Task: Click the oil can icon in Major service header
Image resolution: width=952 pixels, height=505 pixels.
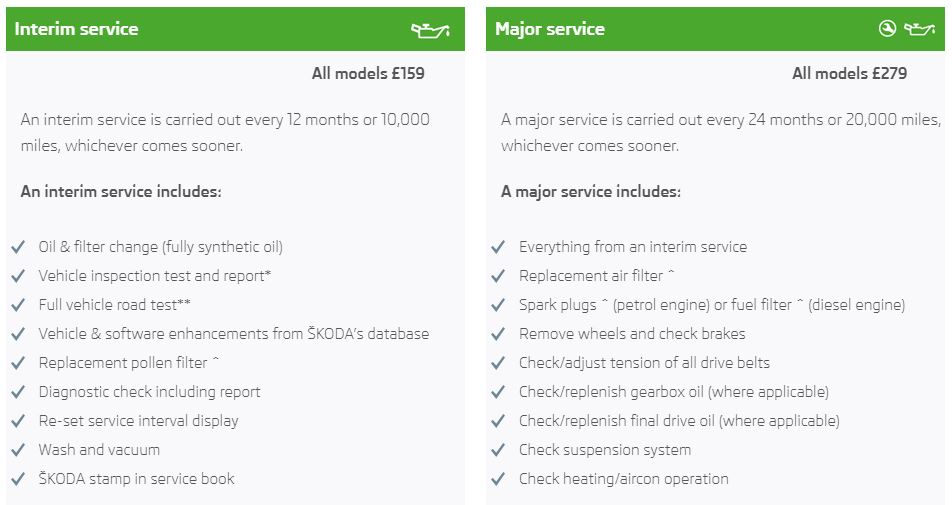Action: click(x=919, y=29)
